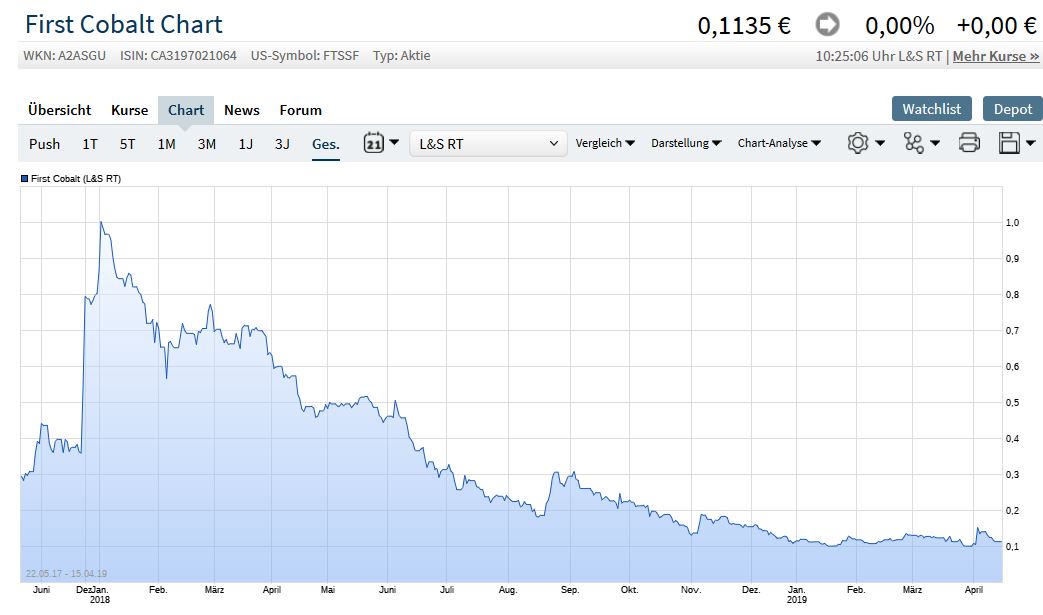The image size is (1043, 615).
Task: Select the 5T five-day timeframe
Action: tap(127, 144)
